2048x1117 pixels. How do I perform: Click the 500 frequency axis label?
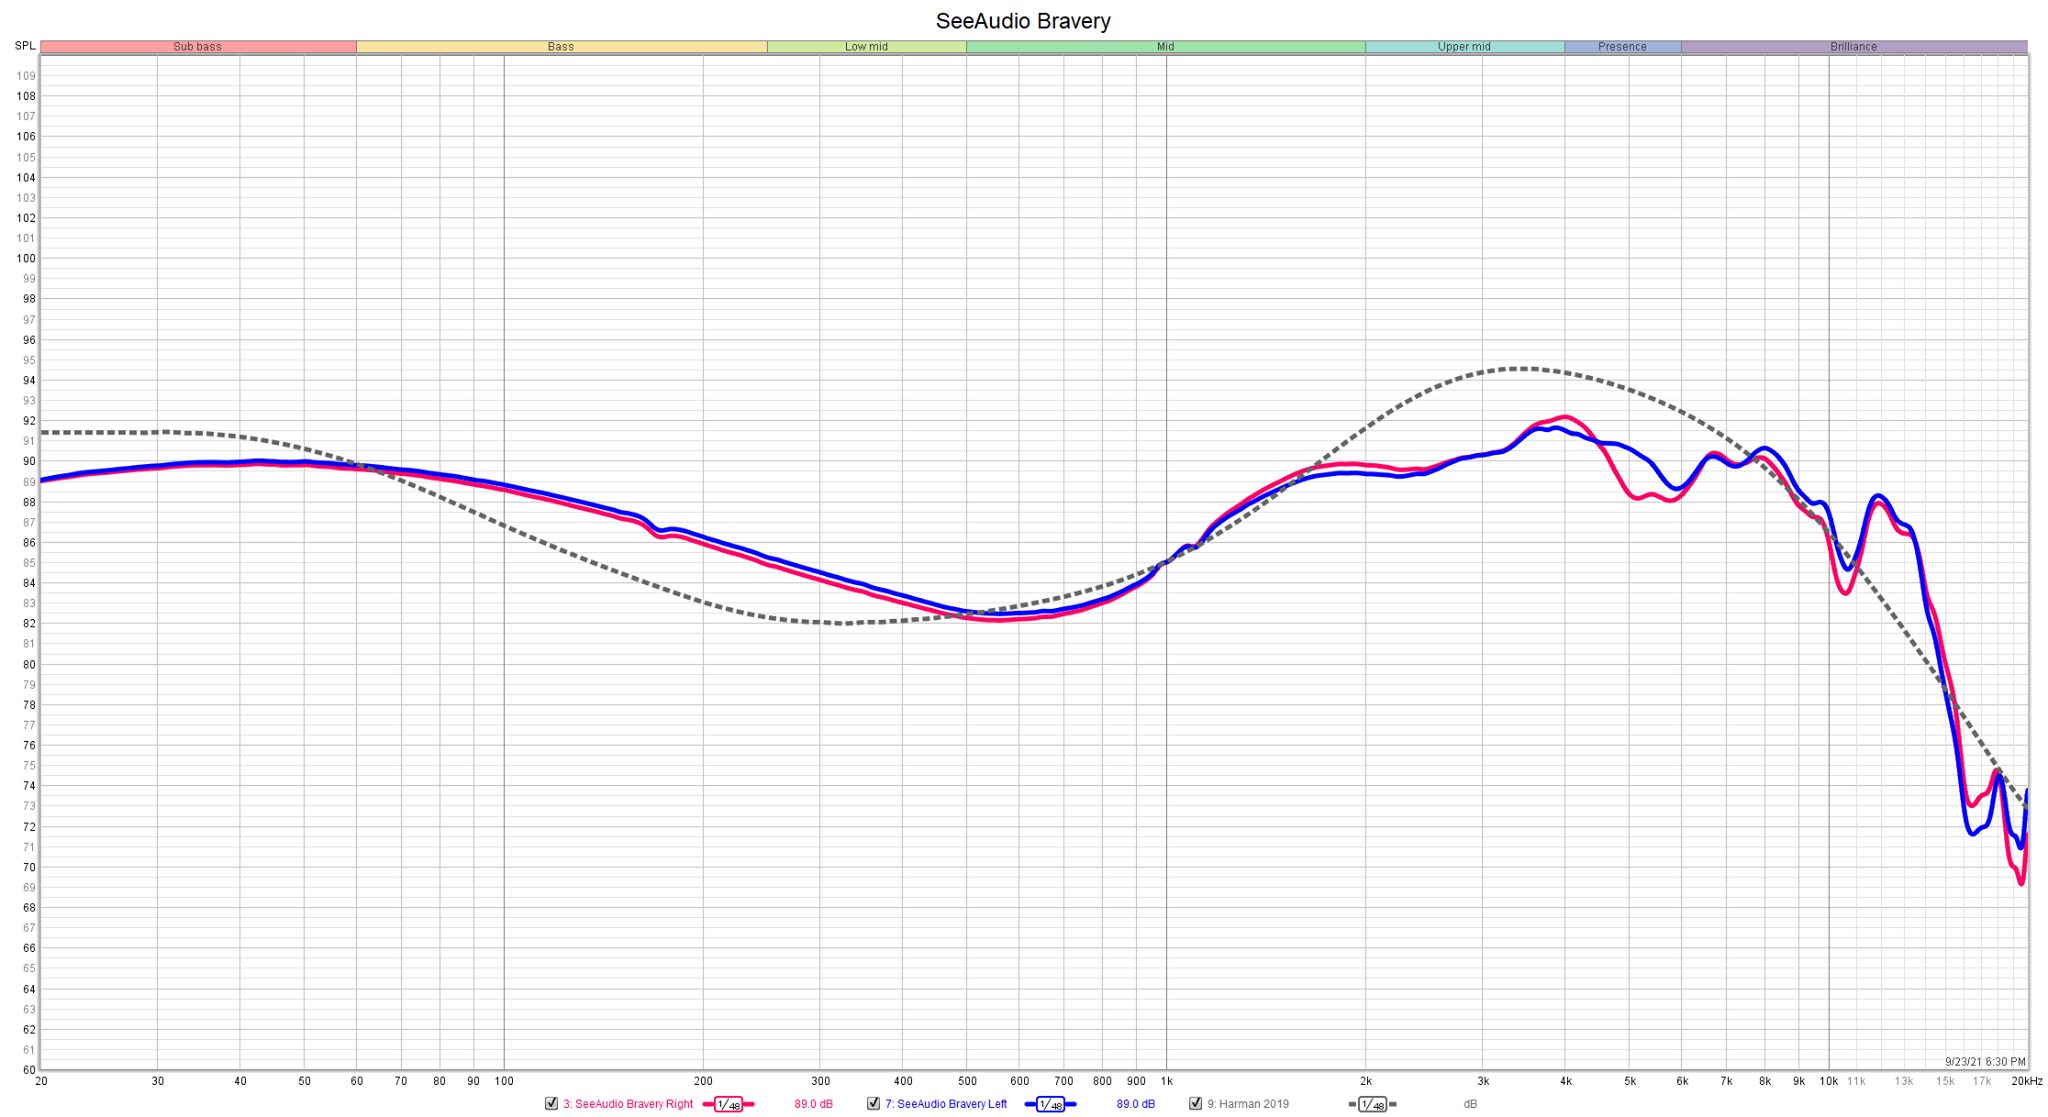pyautogui.click(x=967, y=1081)
